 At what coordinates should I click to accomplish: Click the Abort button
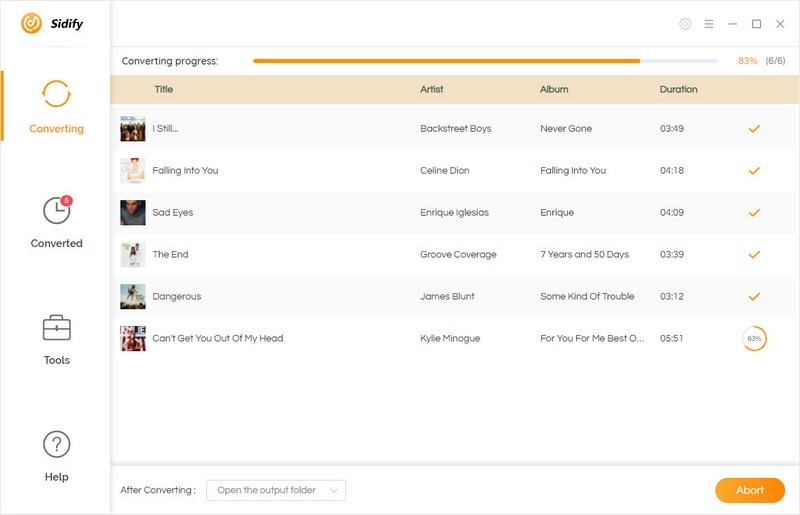(749, 490)
